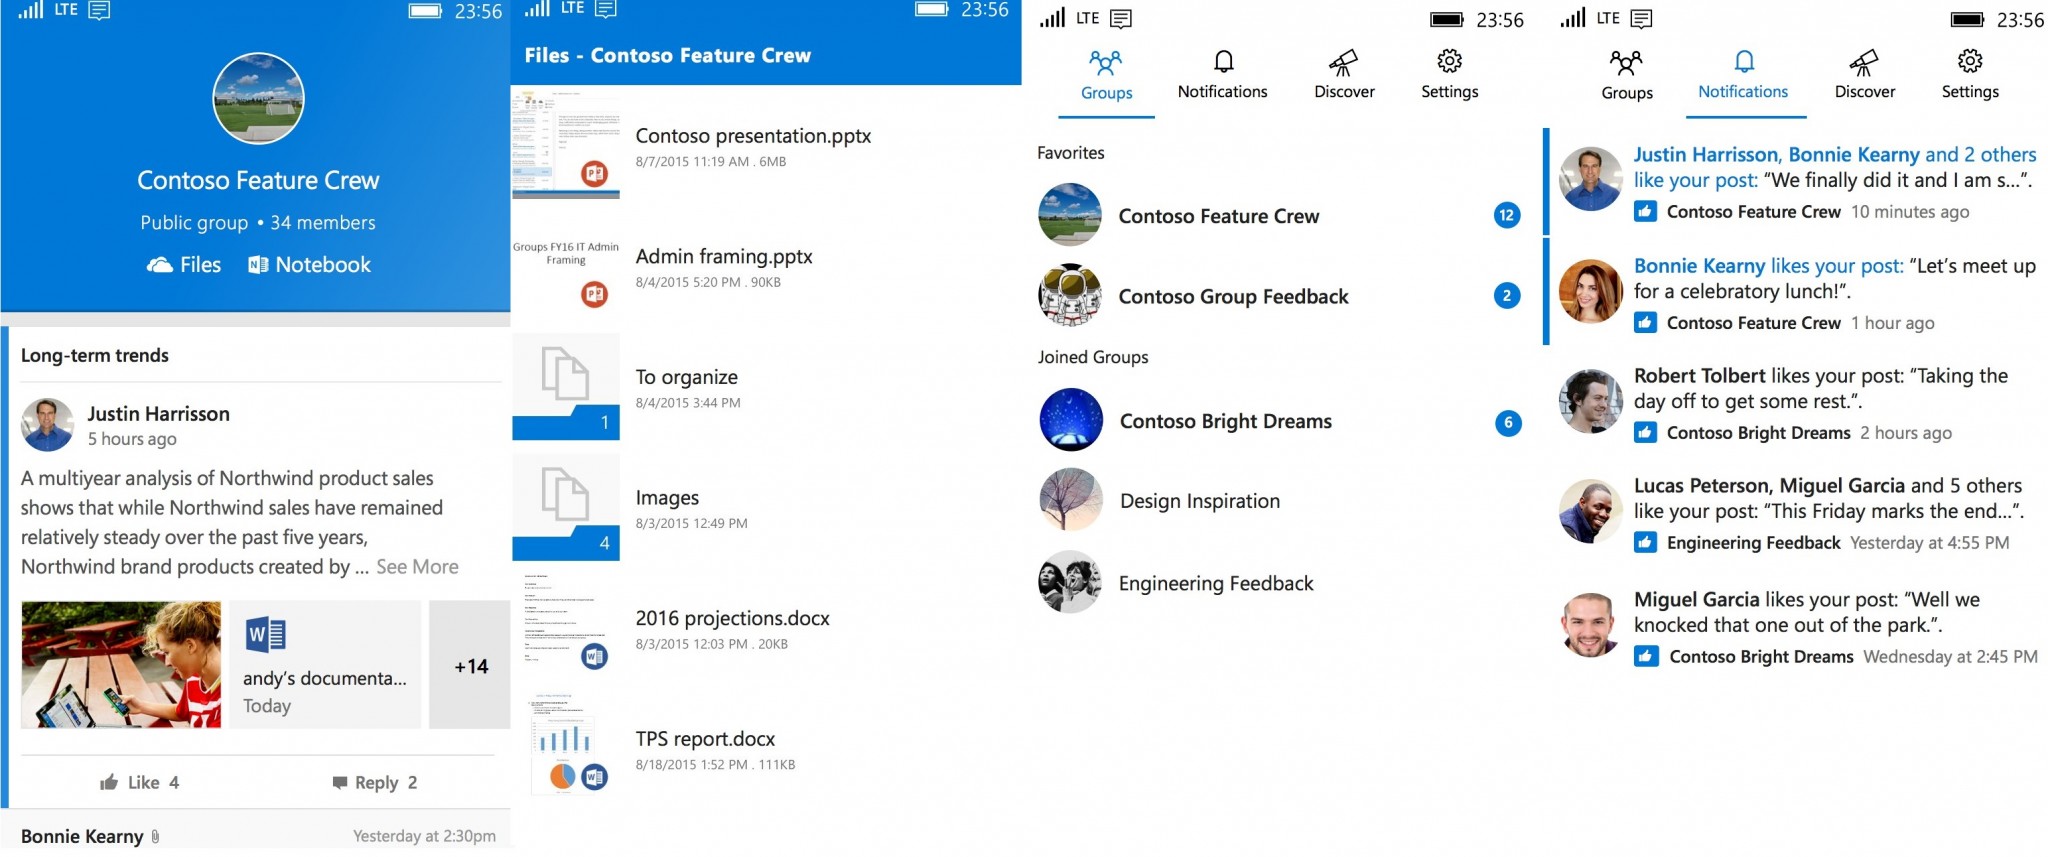This screenshot has width=2048, height=857.
Task: Open Engineering Feedback joined group
Action: click(1280, 583)
